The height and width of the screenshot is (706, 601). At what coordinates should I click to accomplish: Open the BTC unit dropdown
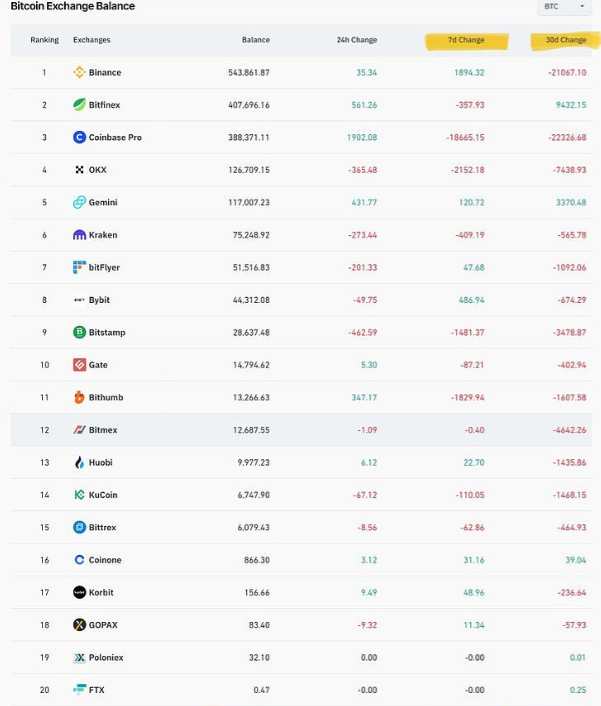(564, 7)
